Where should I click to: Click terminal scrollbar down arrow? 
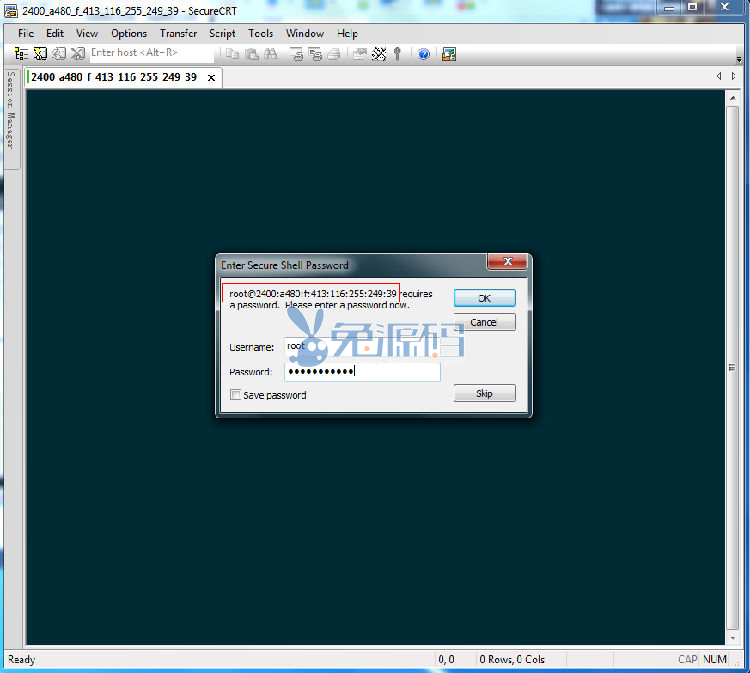click(732, 638)
